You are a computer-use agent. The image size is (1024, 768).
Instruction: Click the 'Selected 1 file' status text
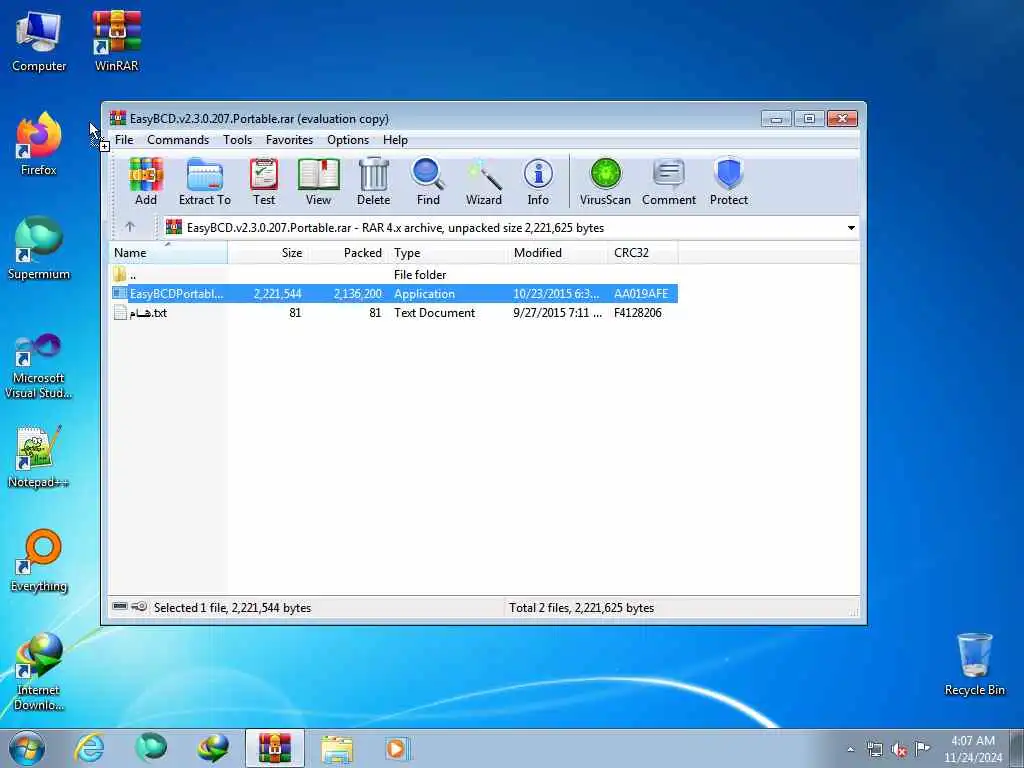point(232,608)
